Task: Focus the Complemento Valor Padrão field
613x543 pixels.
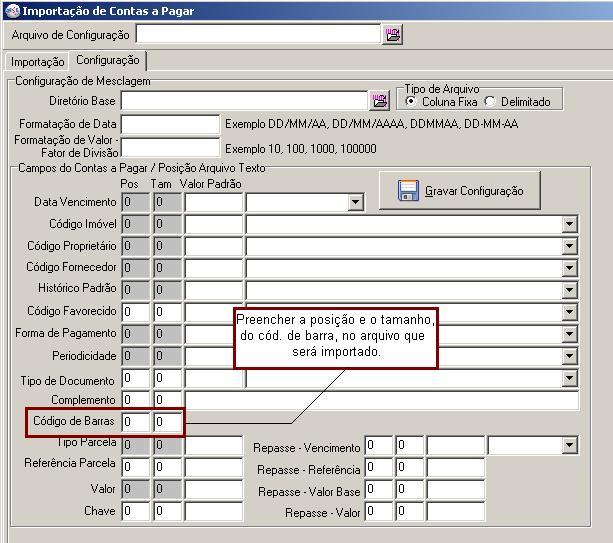Action: 382,401
